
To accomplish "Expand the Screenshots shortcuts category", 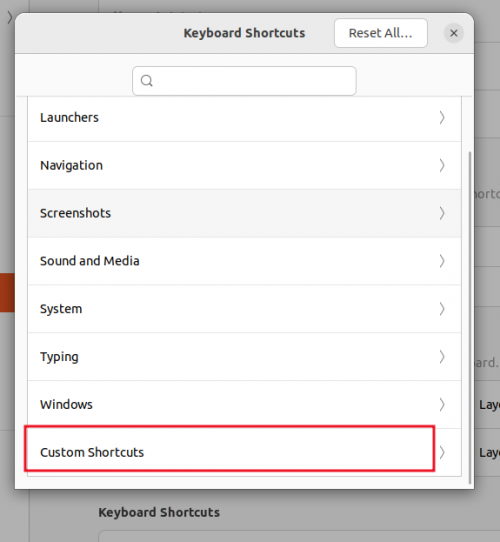I will point(244,213).
